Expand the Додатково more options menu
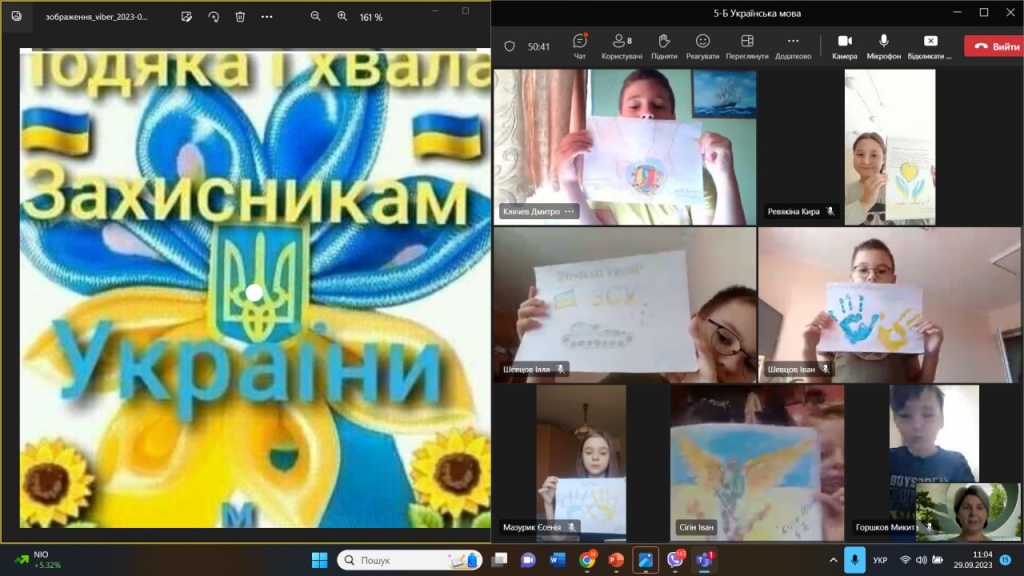 click(x=793, y=45)
